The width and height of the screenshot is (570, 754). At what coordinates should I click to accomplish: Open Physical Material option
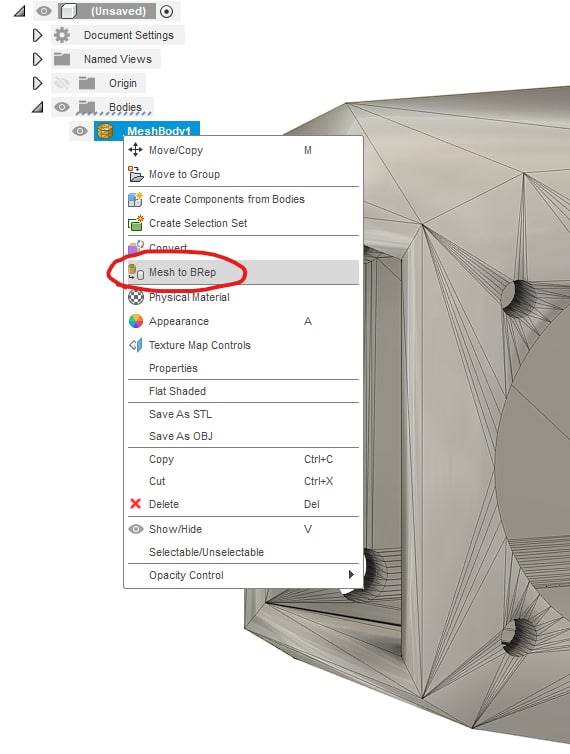point(243,297)
